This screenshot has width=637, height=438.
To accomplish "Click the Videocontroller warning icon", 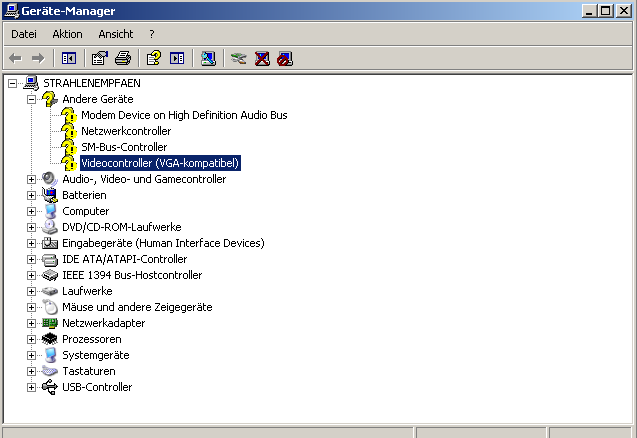I will [69, 163].
